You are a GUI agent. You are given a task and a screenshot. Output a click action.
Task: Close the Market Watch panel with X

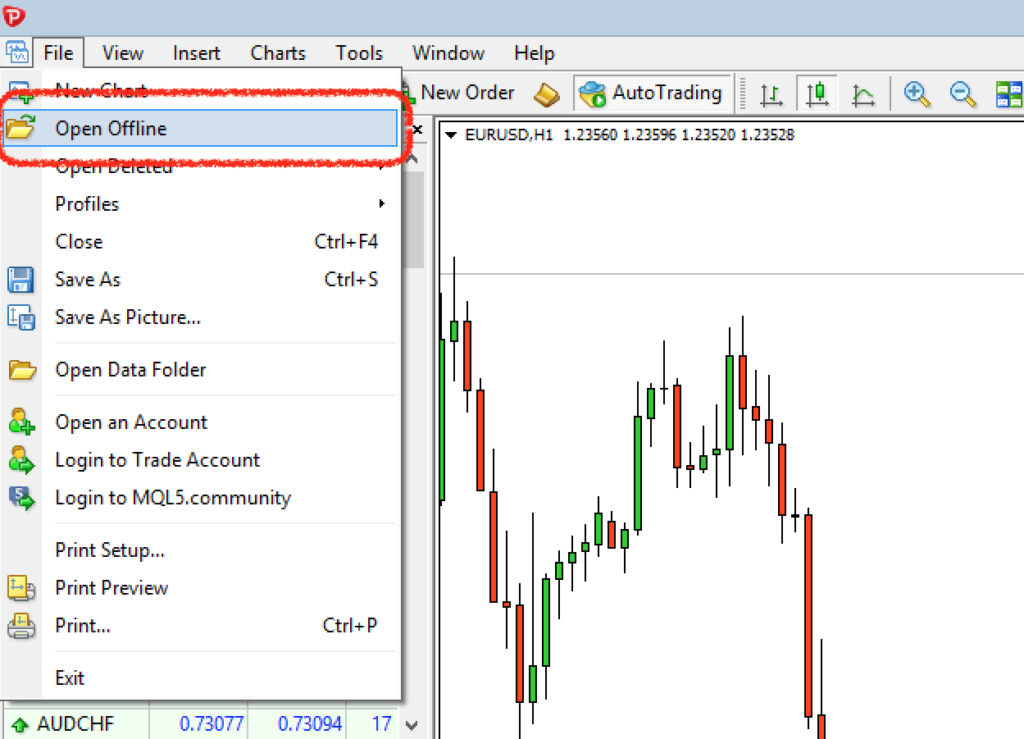coord(417,129)
